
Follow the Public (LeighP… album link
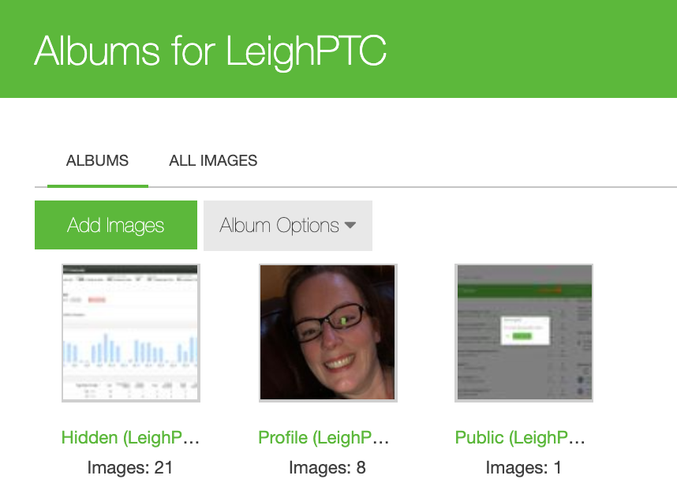point(520,438)
